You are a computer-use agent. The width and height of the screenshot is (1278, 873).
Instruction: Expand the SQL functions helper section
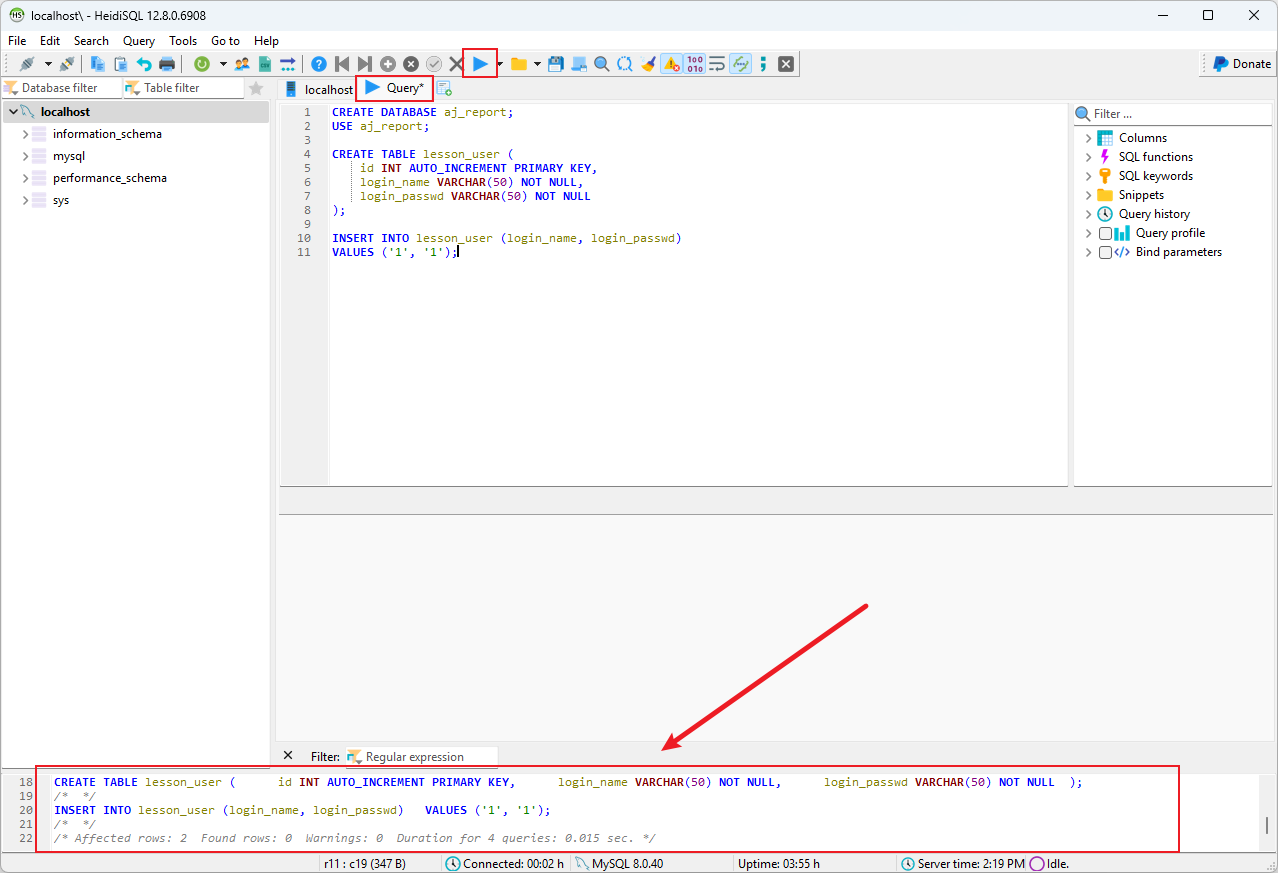(1089, 157)
